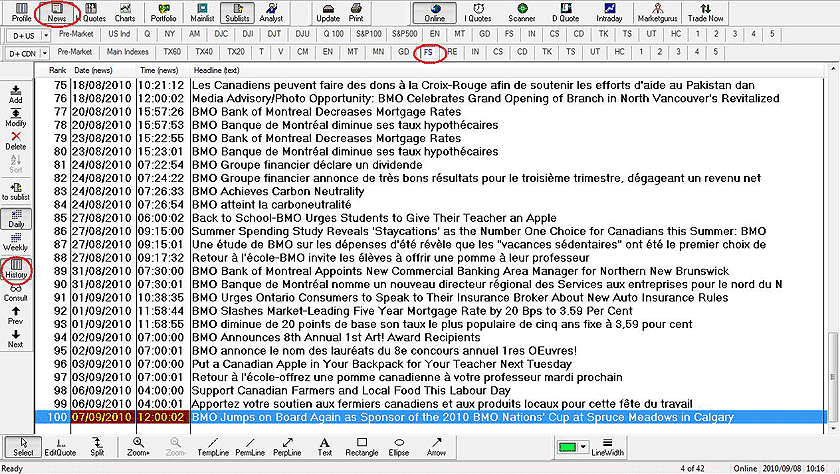
Task: Open the Scanner tool
Action: pos(522,13)
